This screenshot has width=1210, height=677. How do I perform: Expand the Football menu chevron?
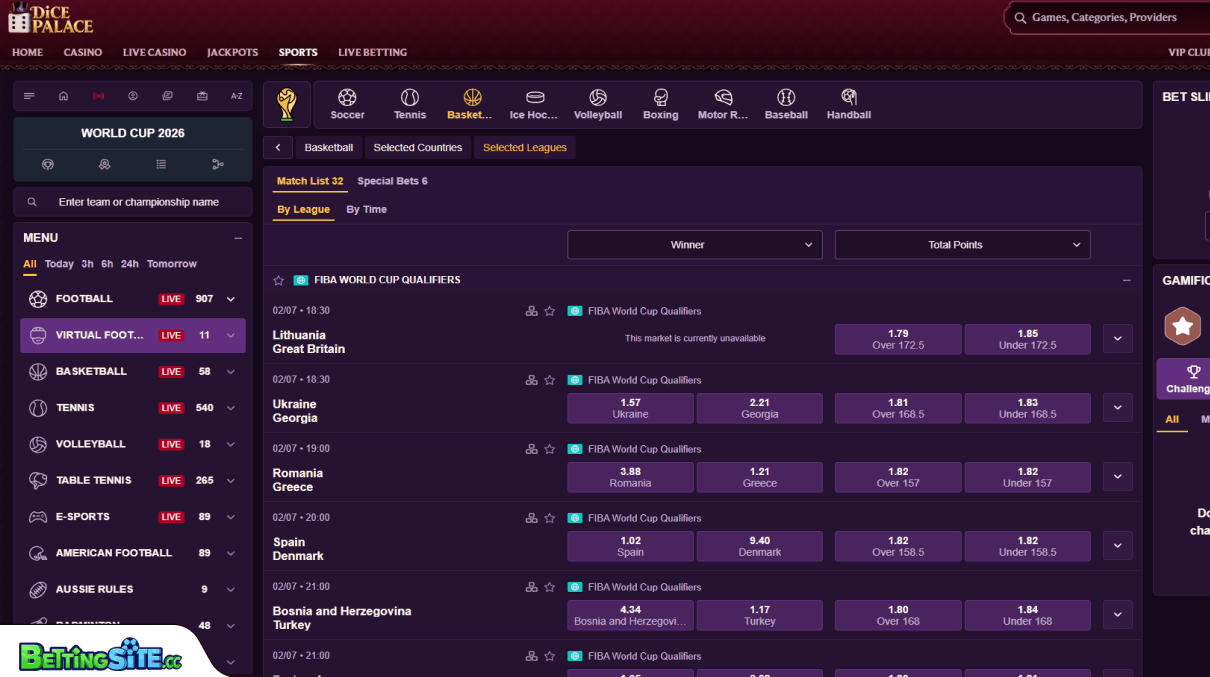pos(231,299)
